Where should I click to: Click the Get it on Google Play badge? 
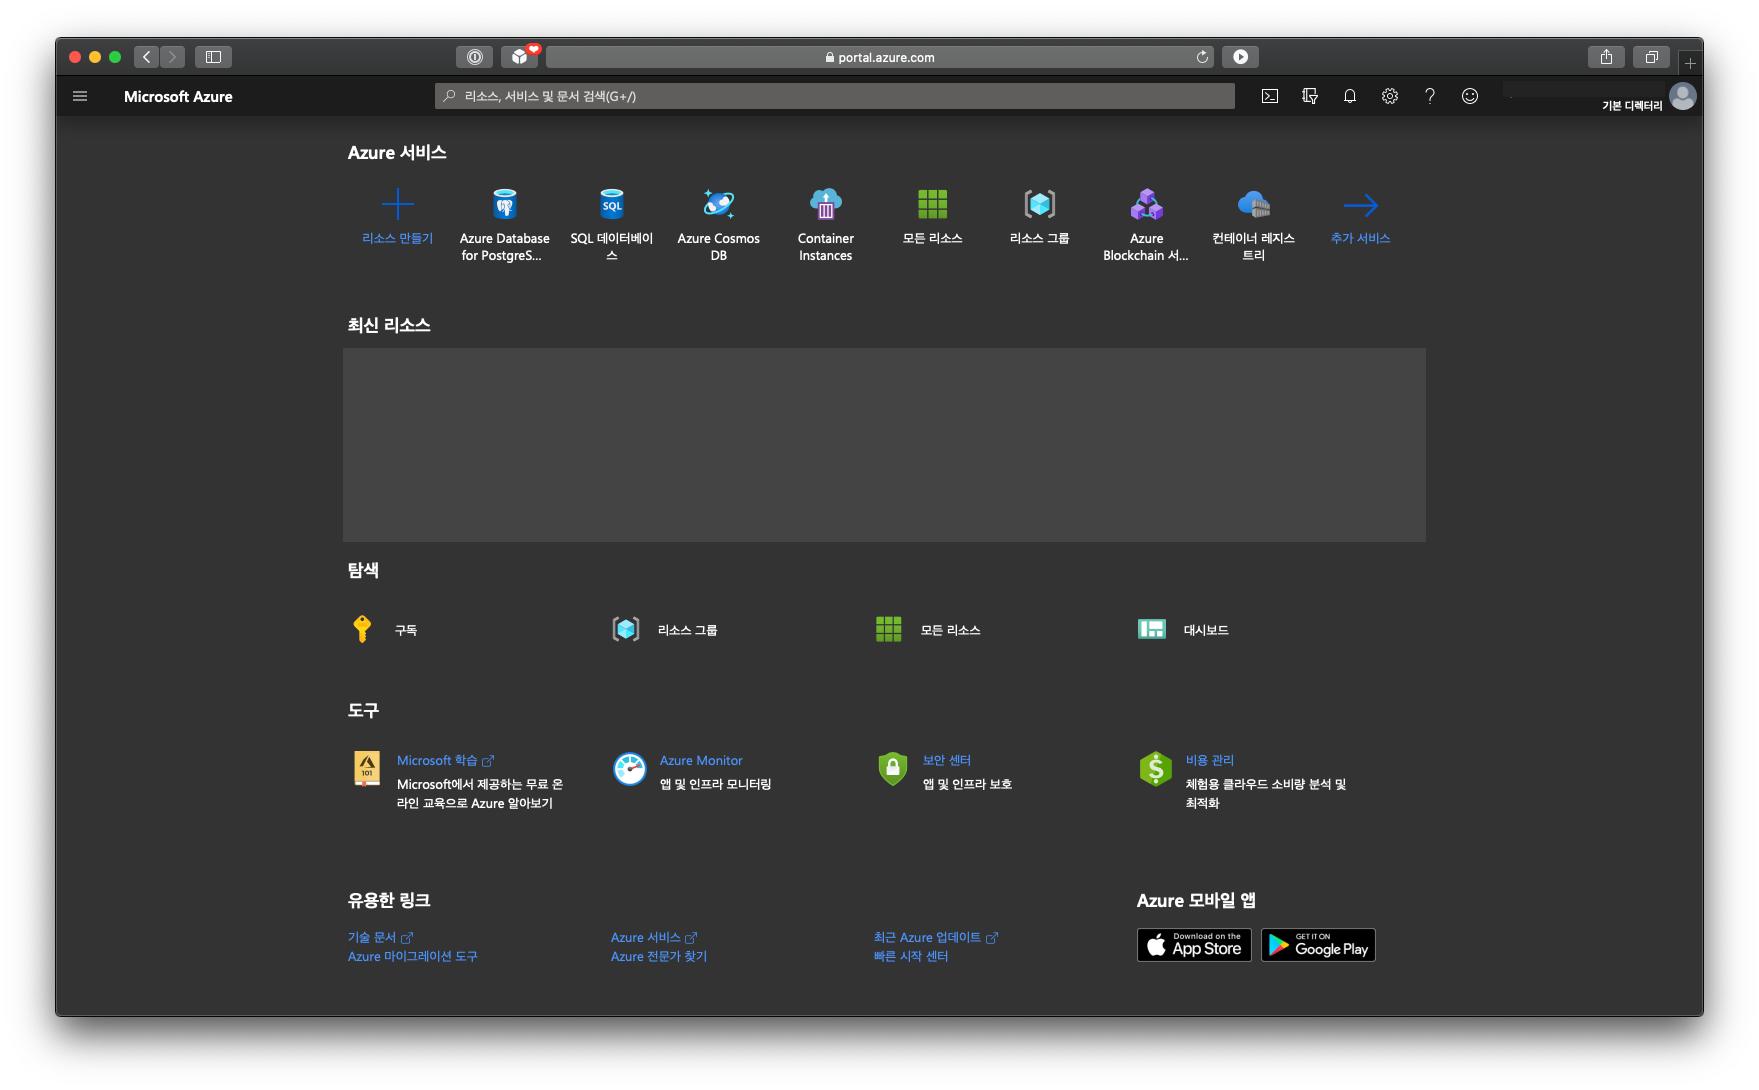coord(1318,945)
